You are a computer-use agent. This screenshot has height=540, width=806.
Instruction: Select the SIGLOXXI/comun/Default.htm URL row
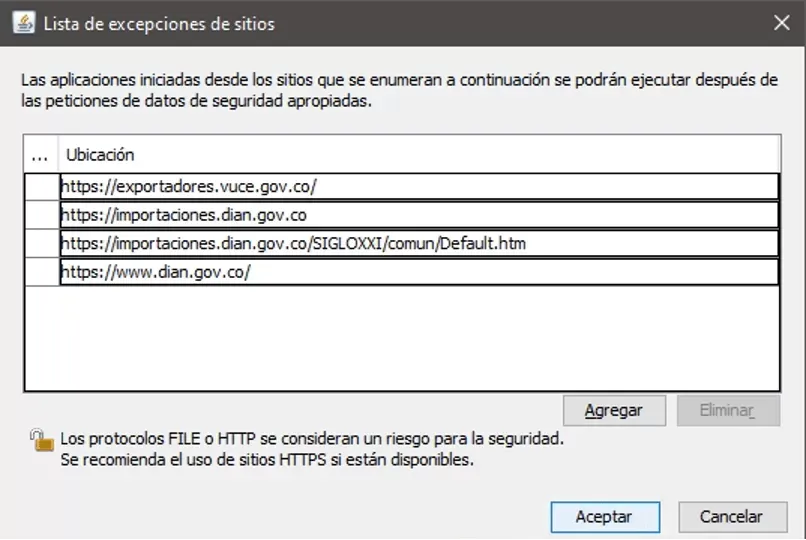(x=419, y=244)
